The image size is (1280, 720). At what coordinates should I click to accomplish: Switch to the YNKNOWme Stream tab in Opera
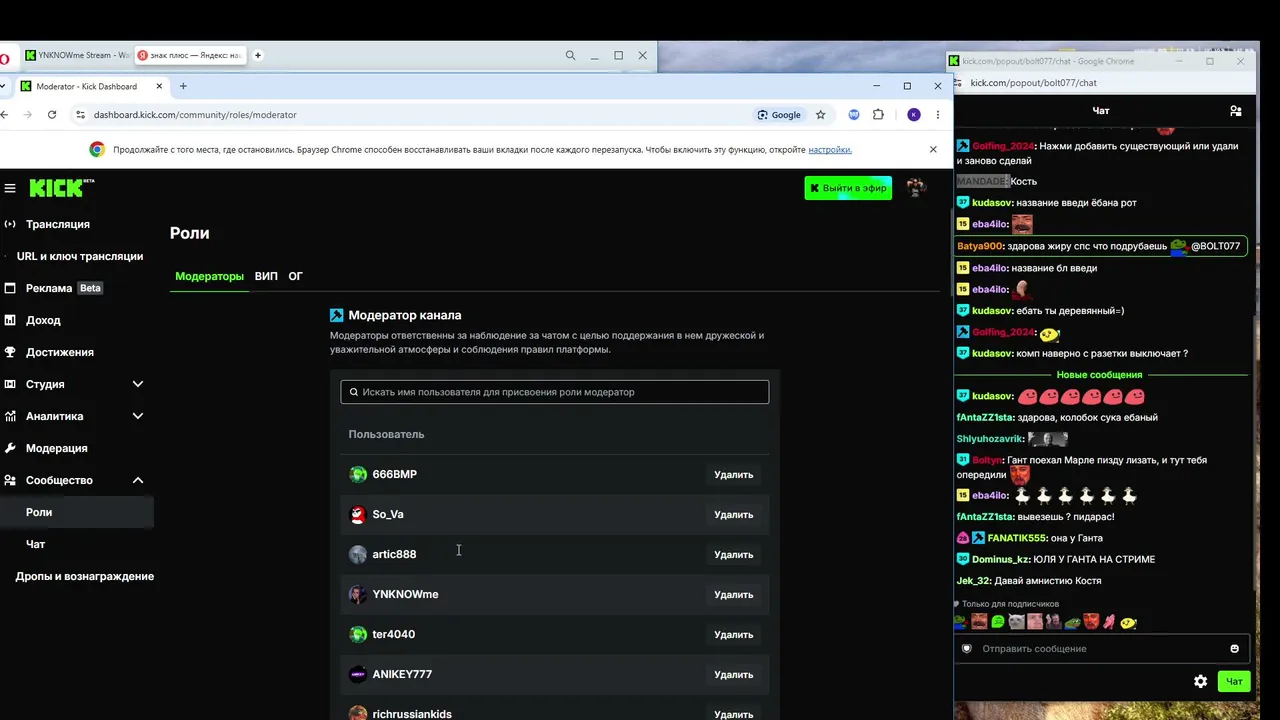tap(77, 55)
